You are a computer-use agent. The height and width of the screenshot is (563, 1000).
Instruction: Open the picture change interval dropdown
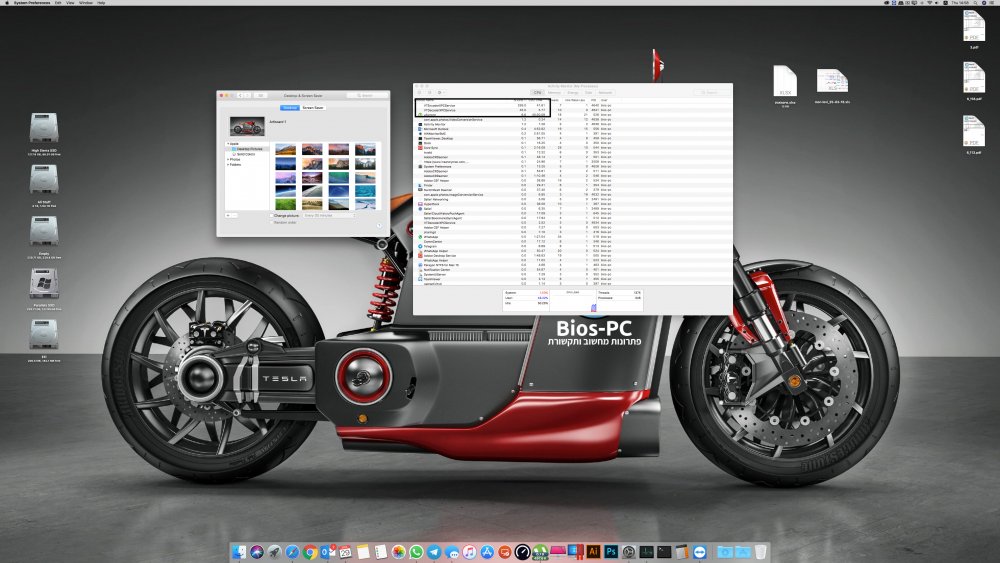click(x=329, y=216)
